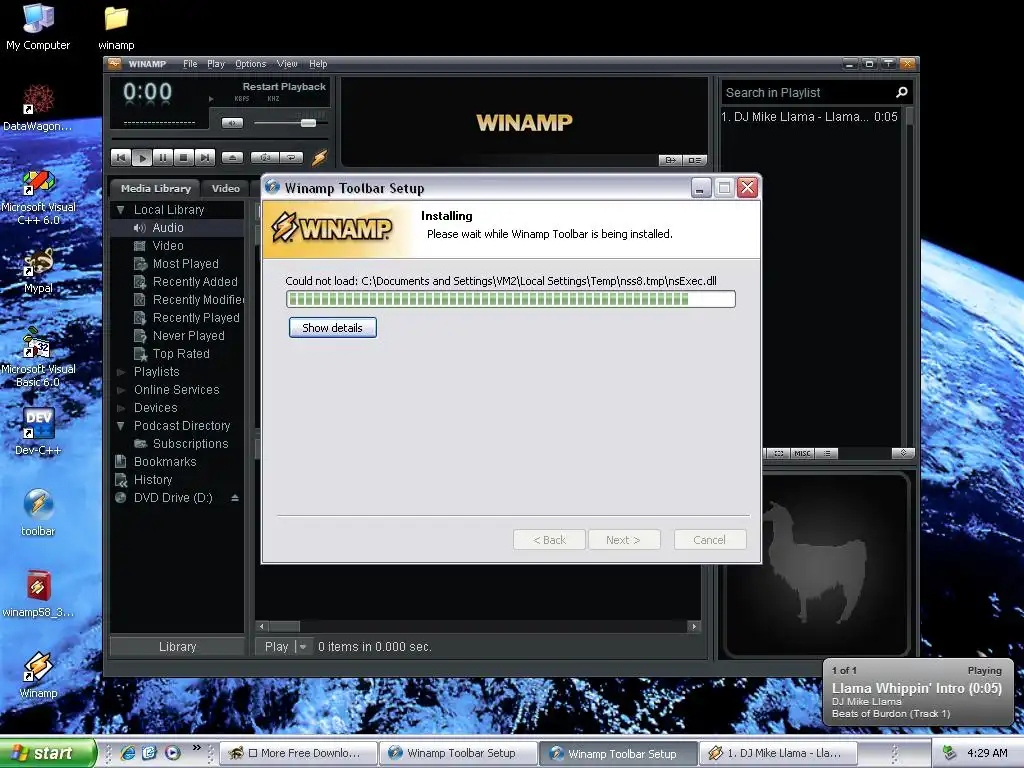
Task: Toggle shuffle playback in Winamp
Action: click(x=265, y=157)
